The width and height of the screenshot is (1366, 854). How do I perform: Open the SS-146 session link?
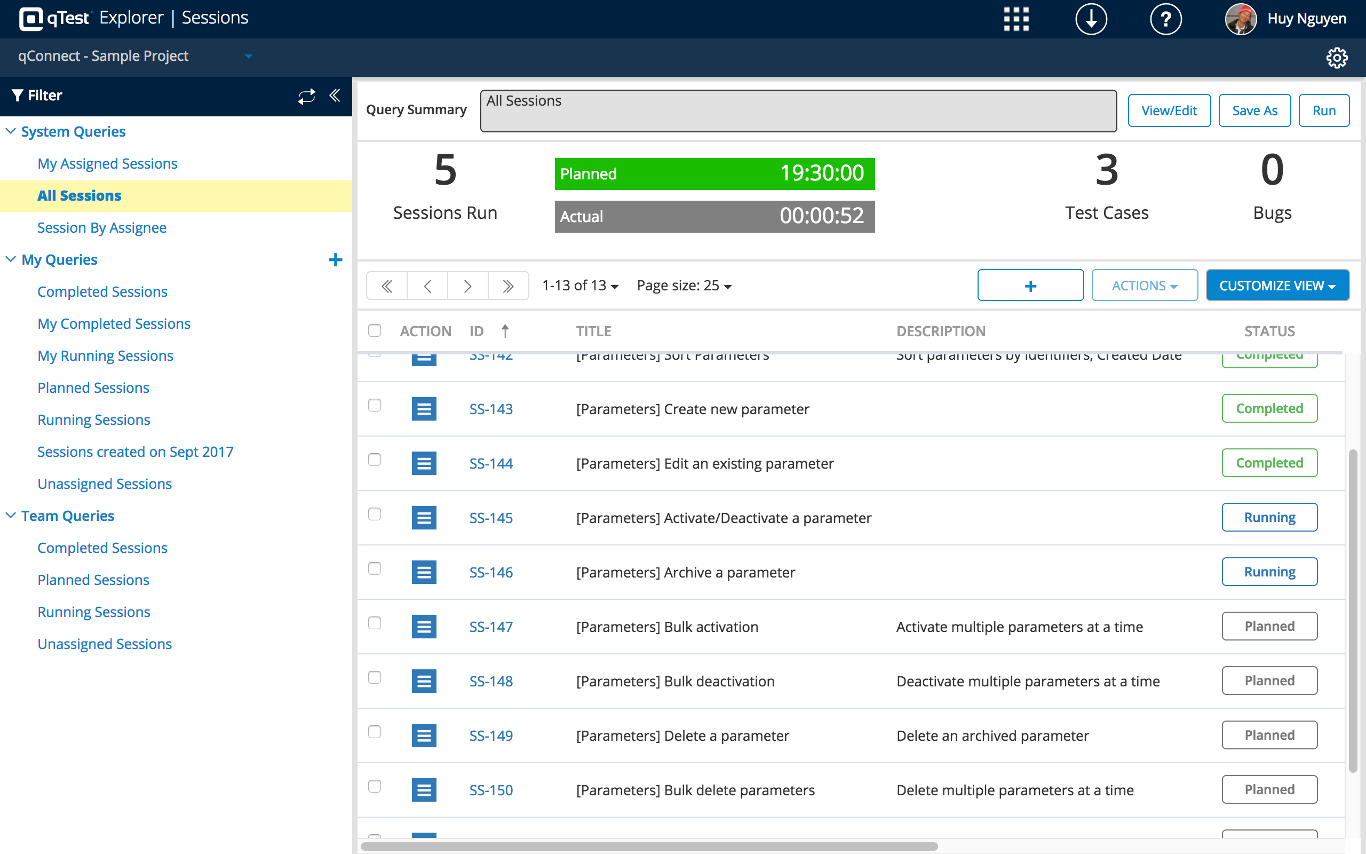click(491, 573)
